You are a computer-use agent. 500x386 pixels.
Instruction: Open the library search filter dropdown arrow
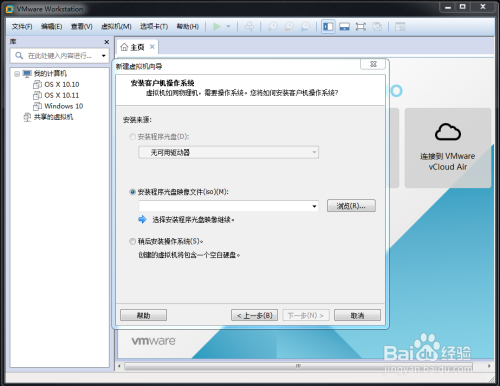(104, 56)
